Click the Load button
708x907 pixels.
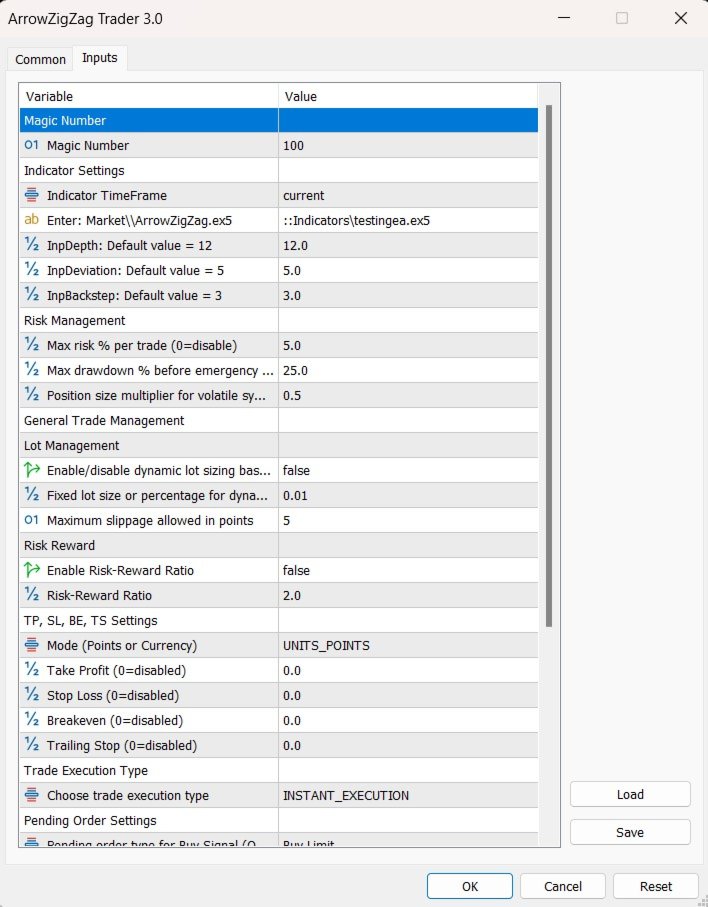(630, 794)
